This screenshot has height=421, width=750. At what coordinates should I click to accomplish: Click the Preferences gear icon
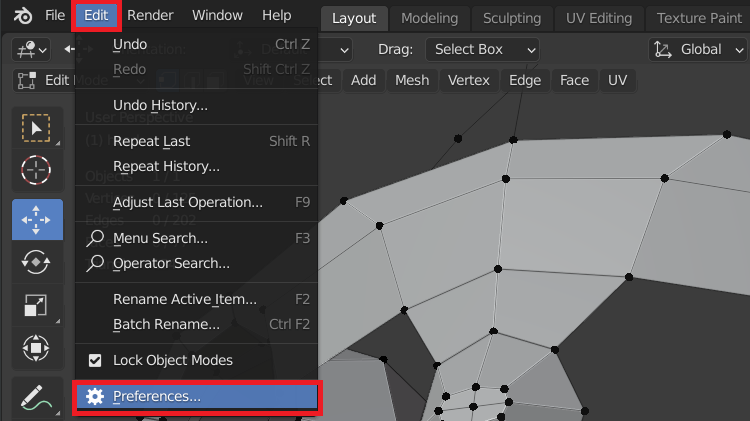click(95, 396)
